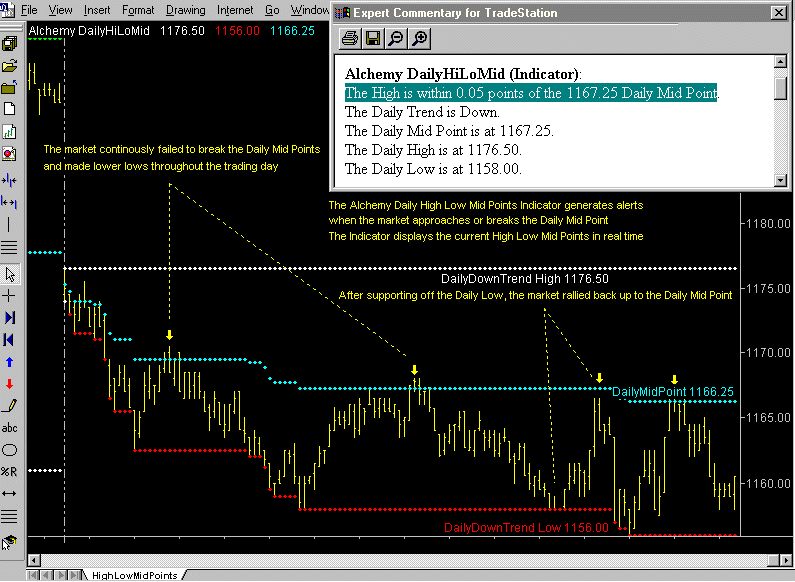Select the arrow pointer tool

[9, 274]
